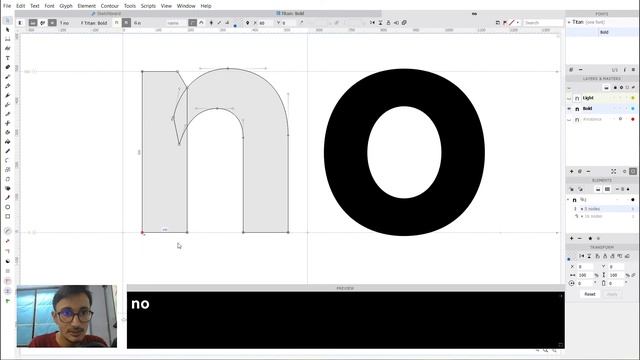Select the Kerning tool
Image resolution: width=640 pixels, height=360 pixels.
pos(7,48)
